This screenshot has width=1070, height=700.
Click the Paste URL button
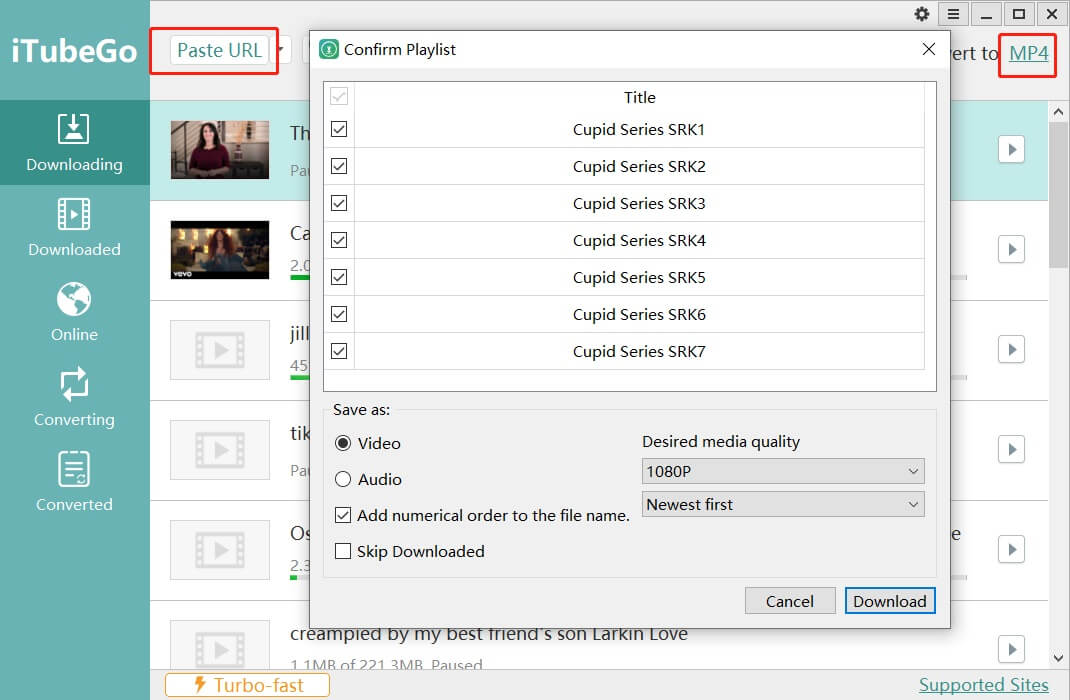[219, 50]
